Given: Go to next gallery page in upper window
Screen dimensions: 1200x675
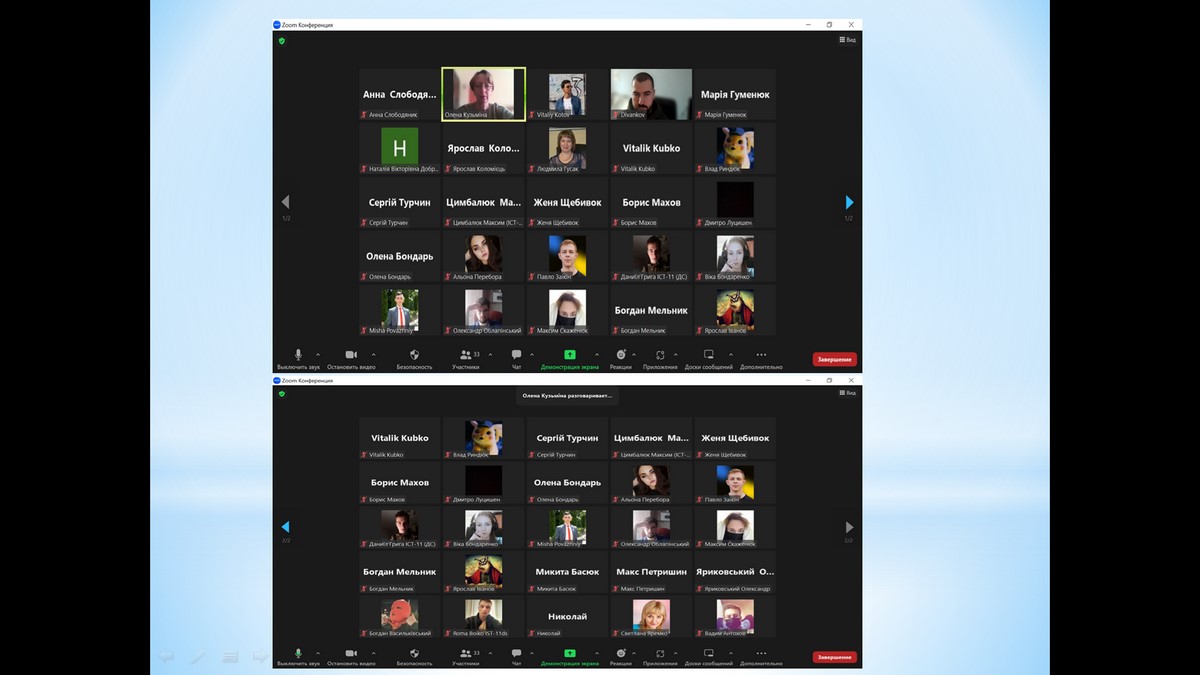Looking at the screenshot, I should pos(849,202).
